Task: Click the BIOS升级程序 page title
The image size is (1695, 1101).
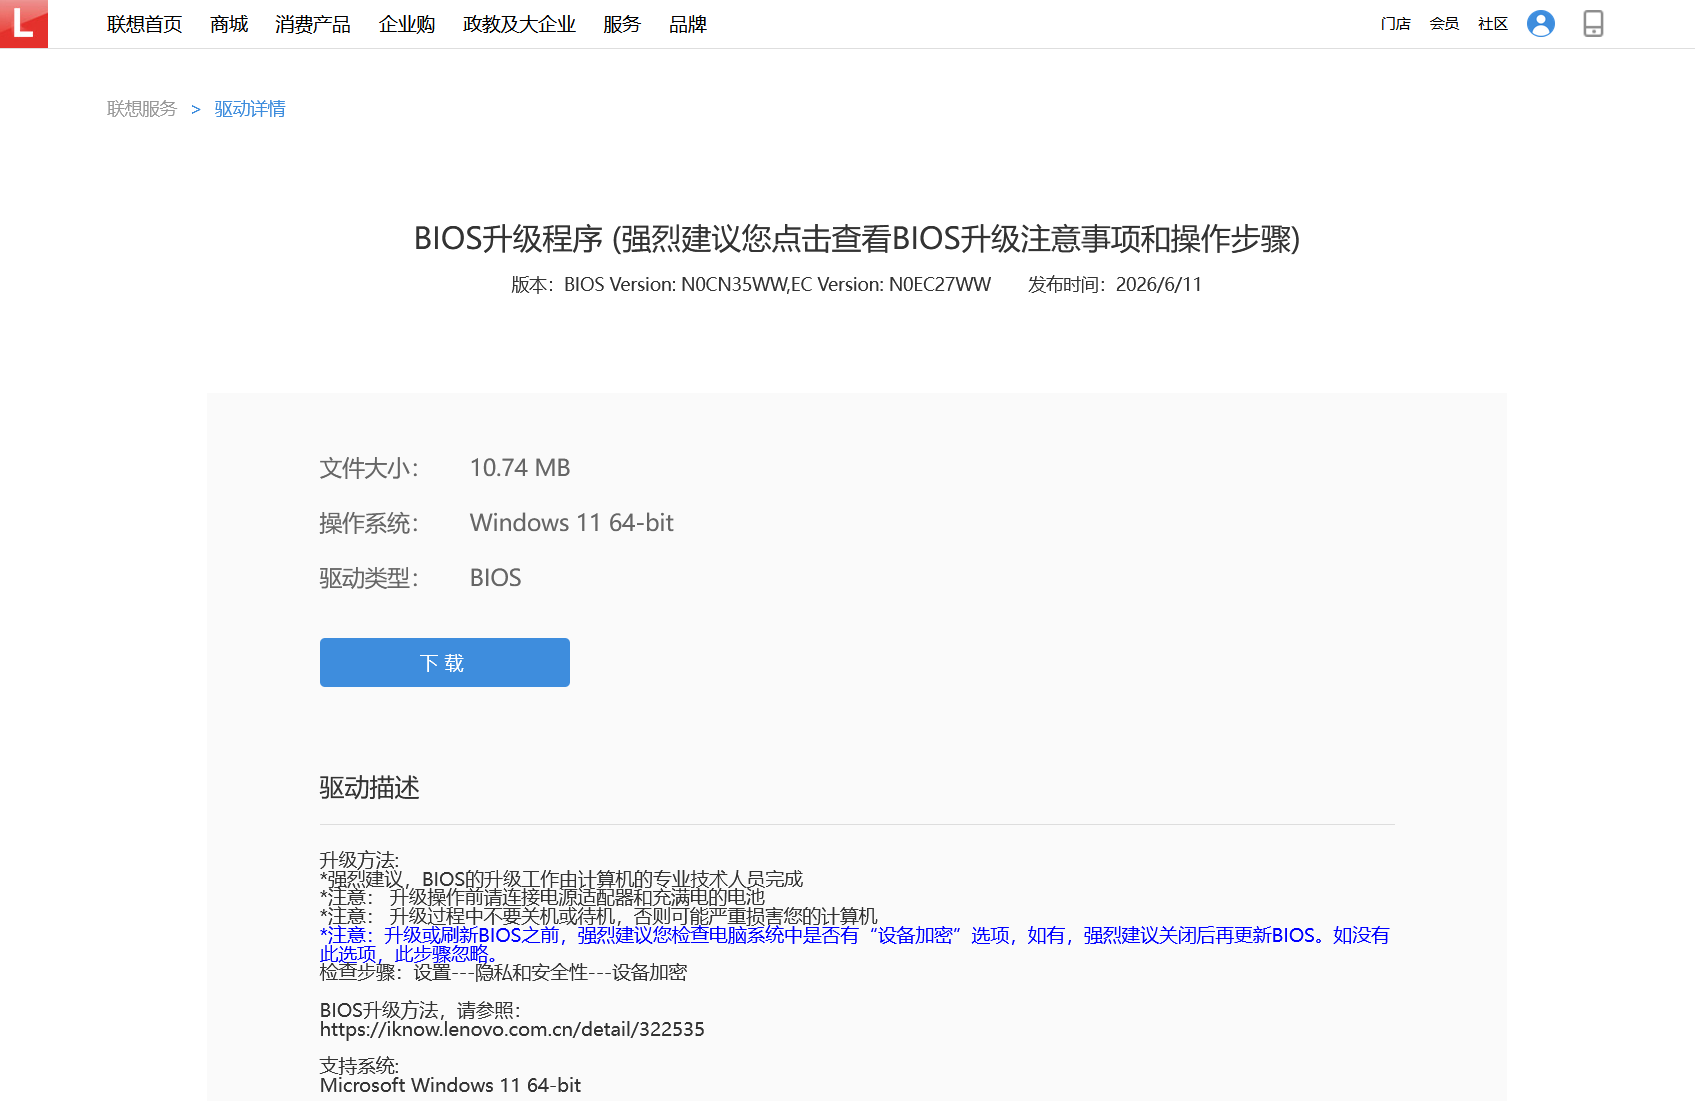Action: (x=857, y=239)
